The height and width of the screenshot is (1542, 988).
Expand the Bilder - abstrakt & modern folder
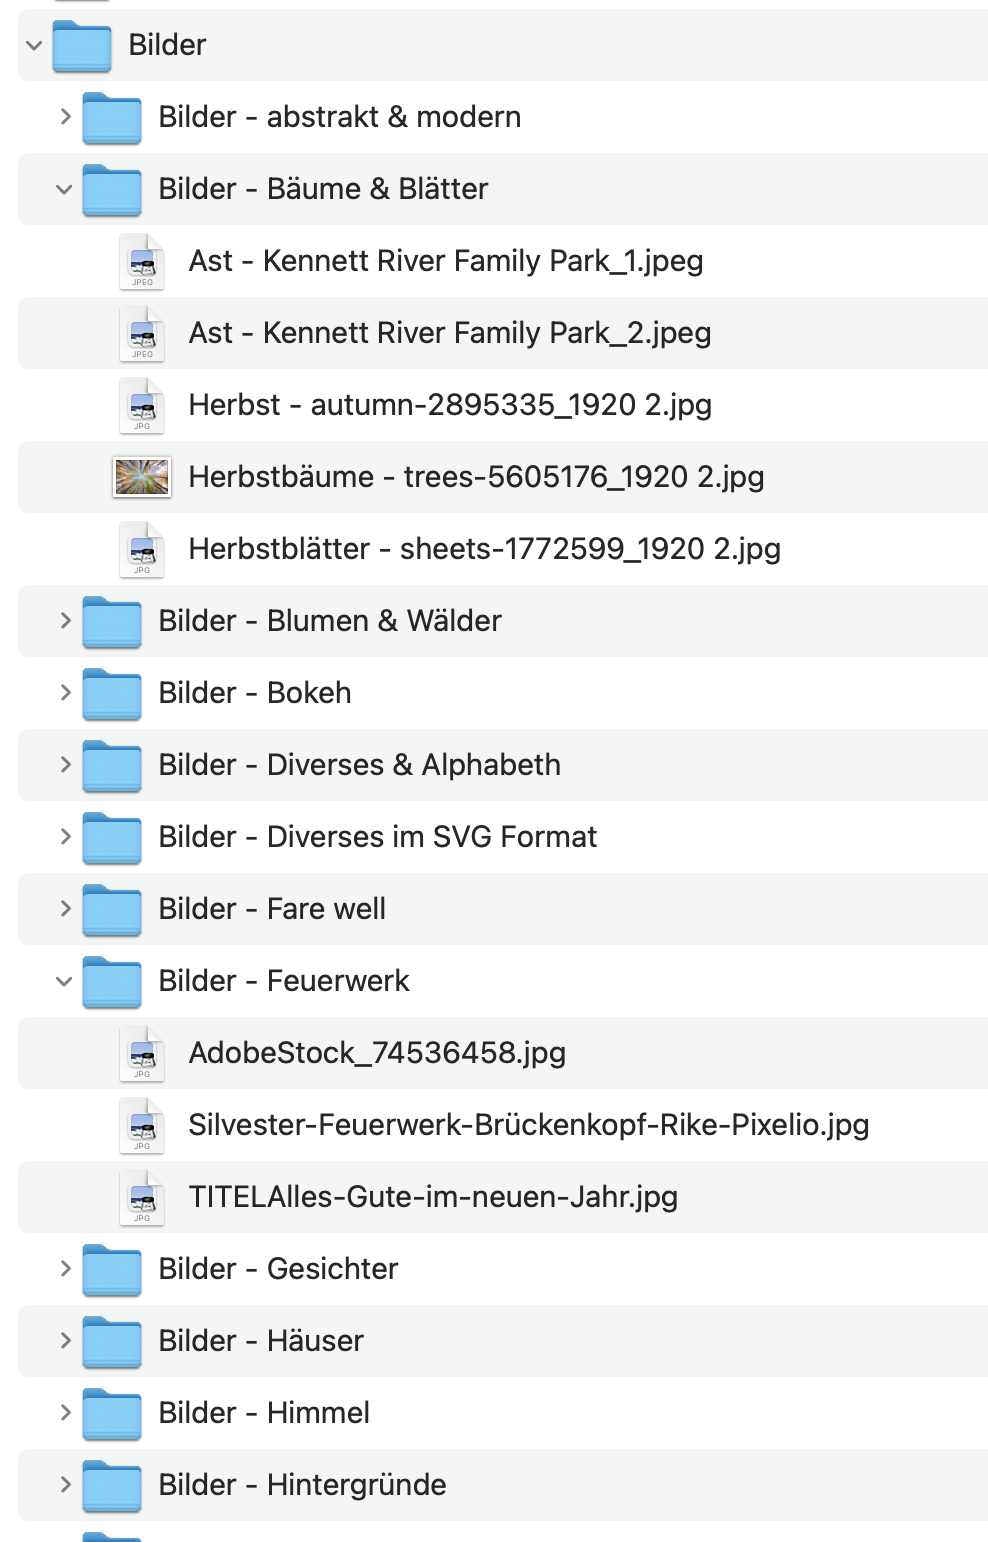coord(65,117)
